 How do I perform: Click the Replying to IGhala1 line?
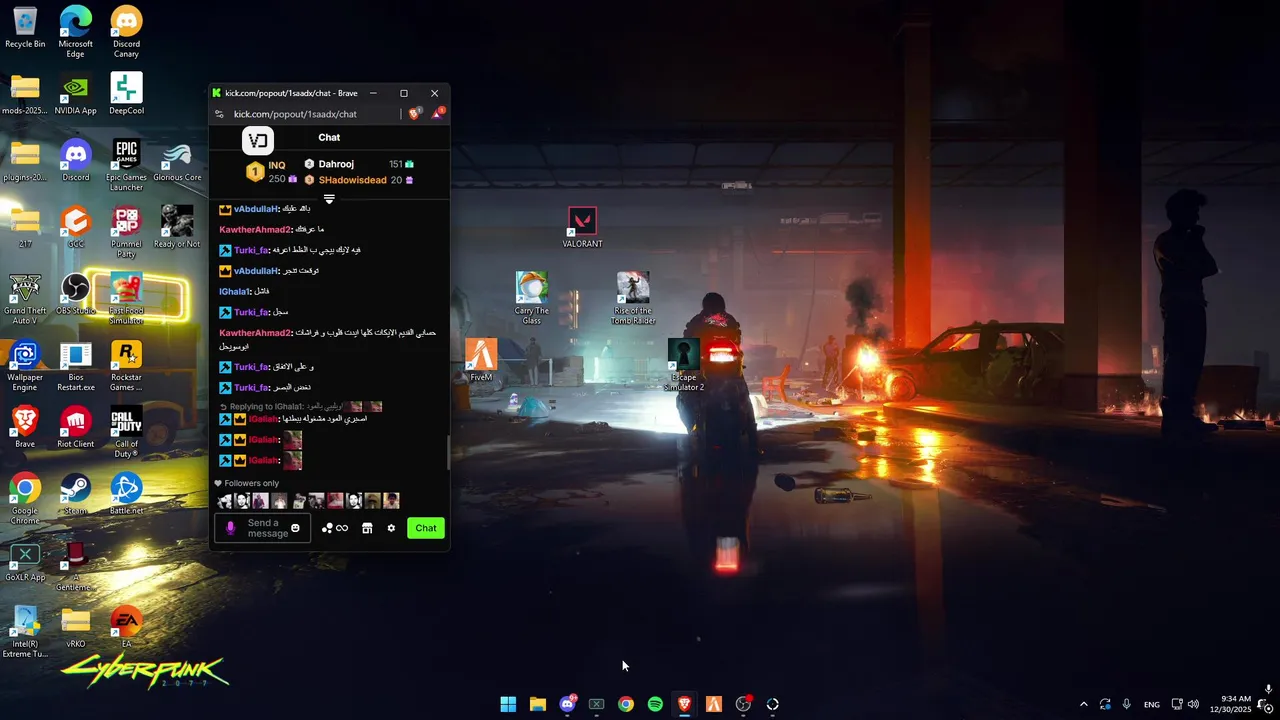pos(301,407)
